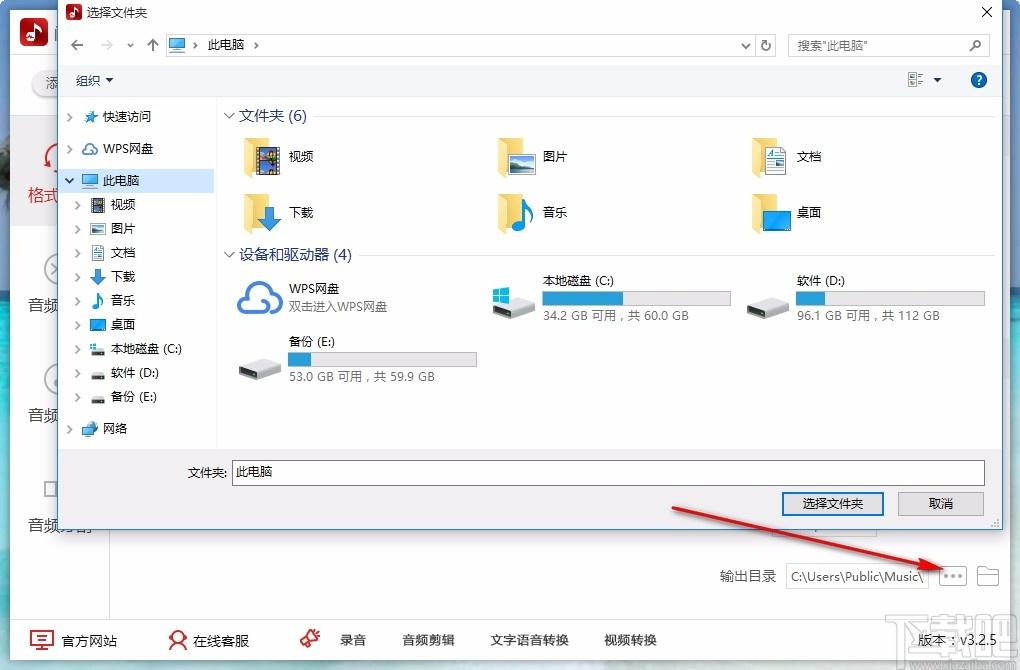Screen dimensions: 1020x670
Task: Change the view layout icon
Action: tap(916, 80)
